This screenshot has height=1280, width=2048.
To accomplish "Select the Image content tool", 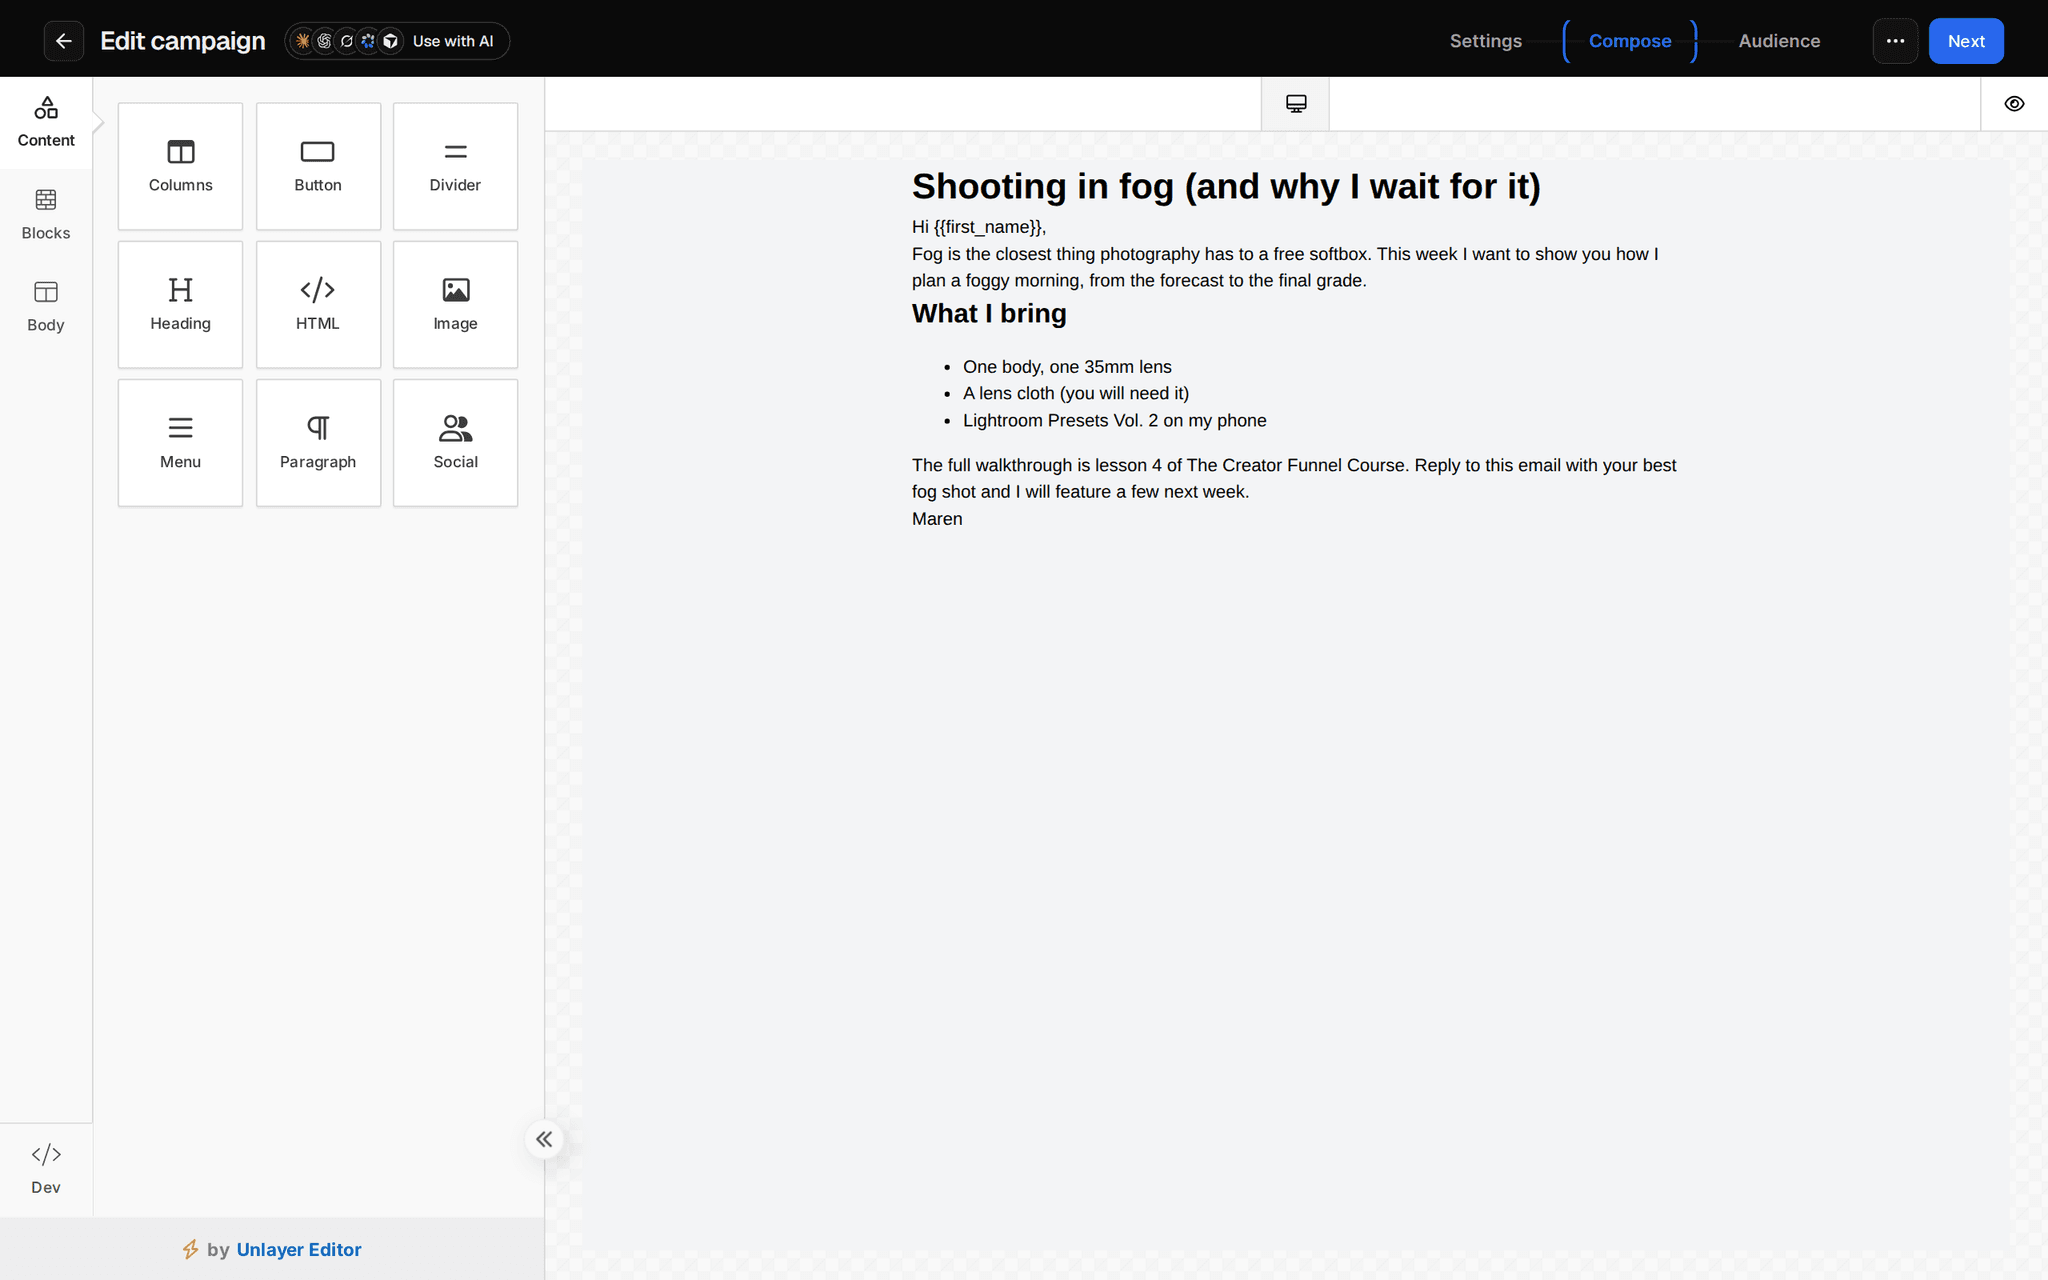I will click(x=455, y=304).
